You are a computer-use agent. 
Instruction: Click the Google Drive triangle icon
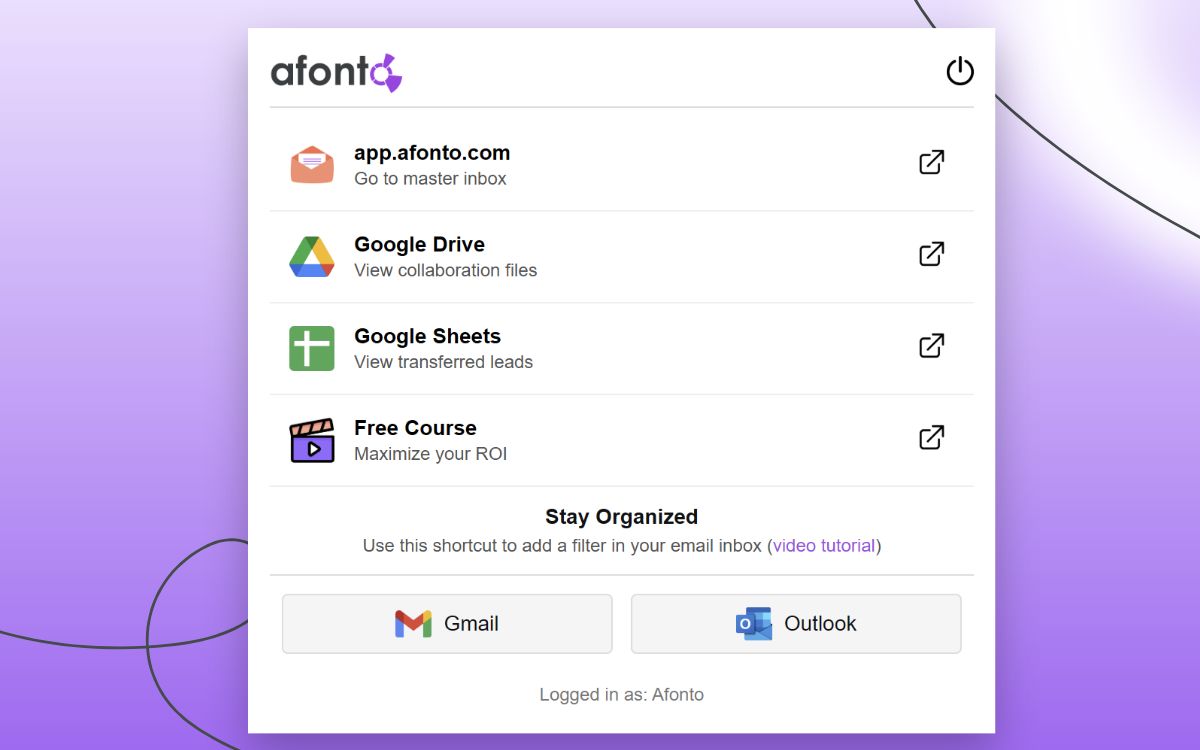pos(312,257)
